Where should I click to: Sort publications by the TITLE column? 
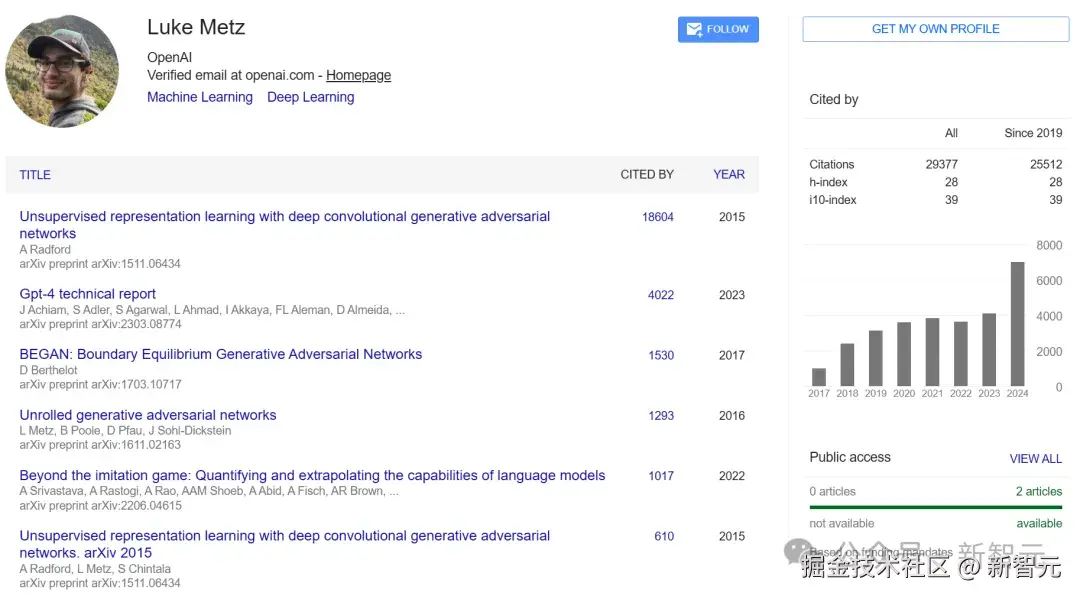(x=35, y=175)
